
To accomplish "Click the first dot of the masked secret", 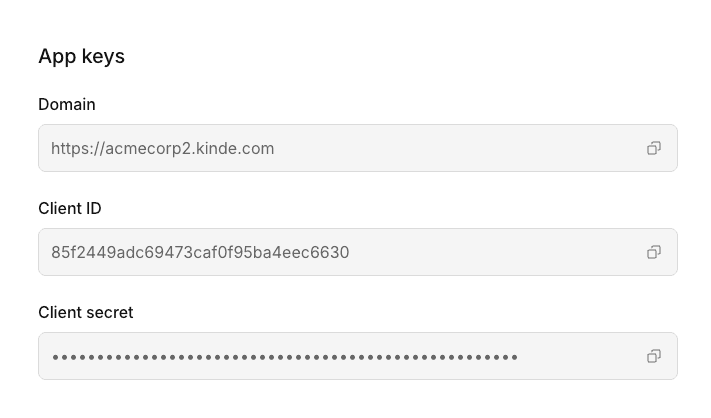I will click(x=55, y=356).
